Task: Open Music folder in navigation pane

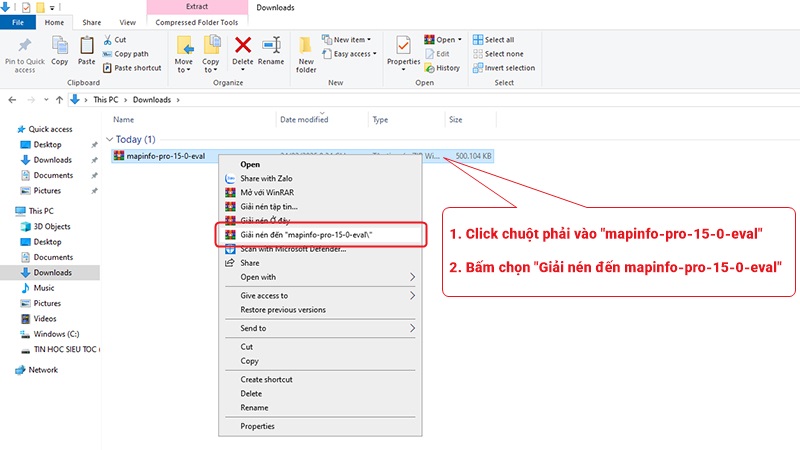Action: 38,288
